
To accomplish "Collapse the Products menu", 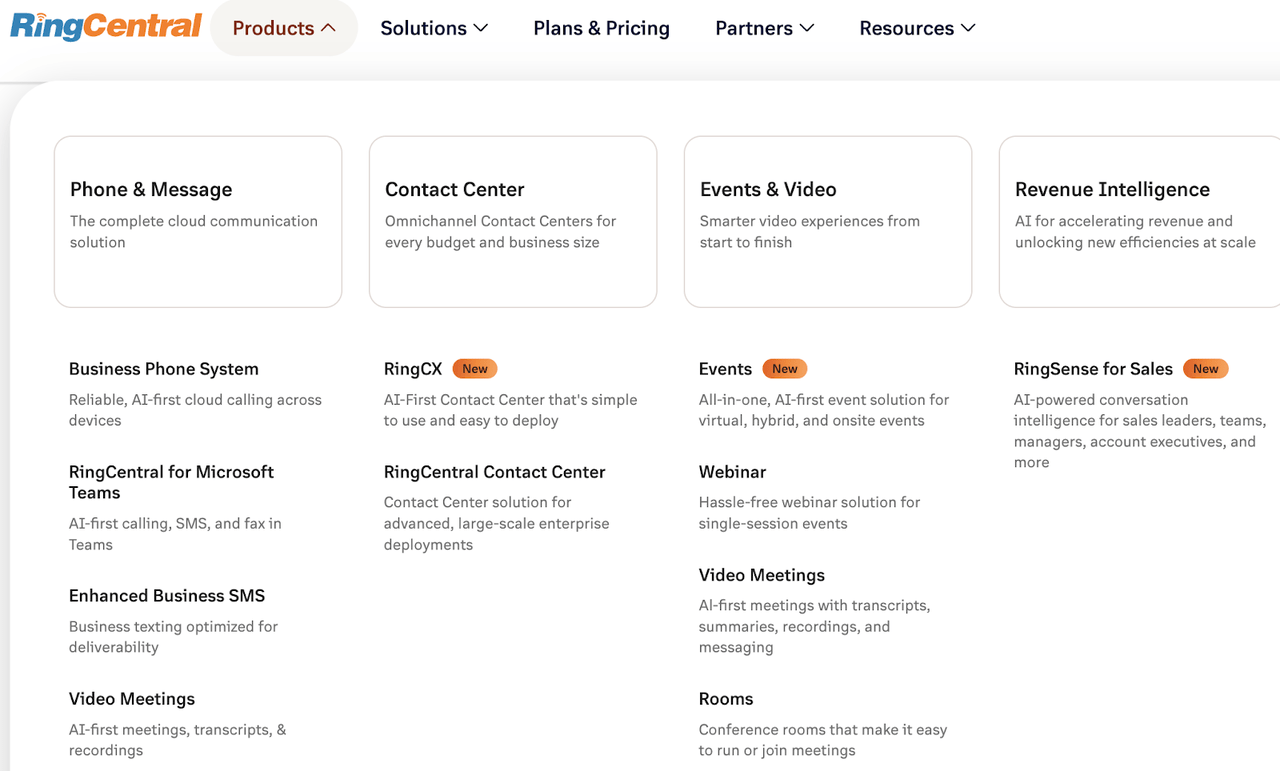I will click(x=284, y=28).
